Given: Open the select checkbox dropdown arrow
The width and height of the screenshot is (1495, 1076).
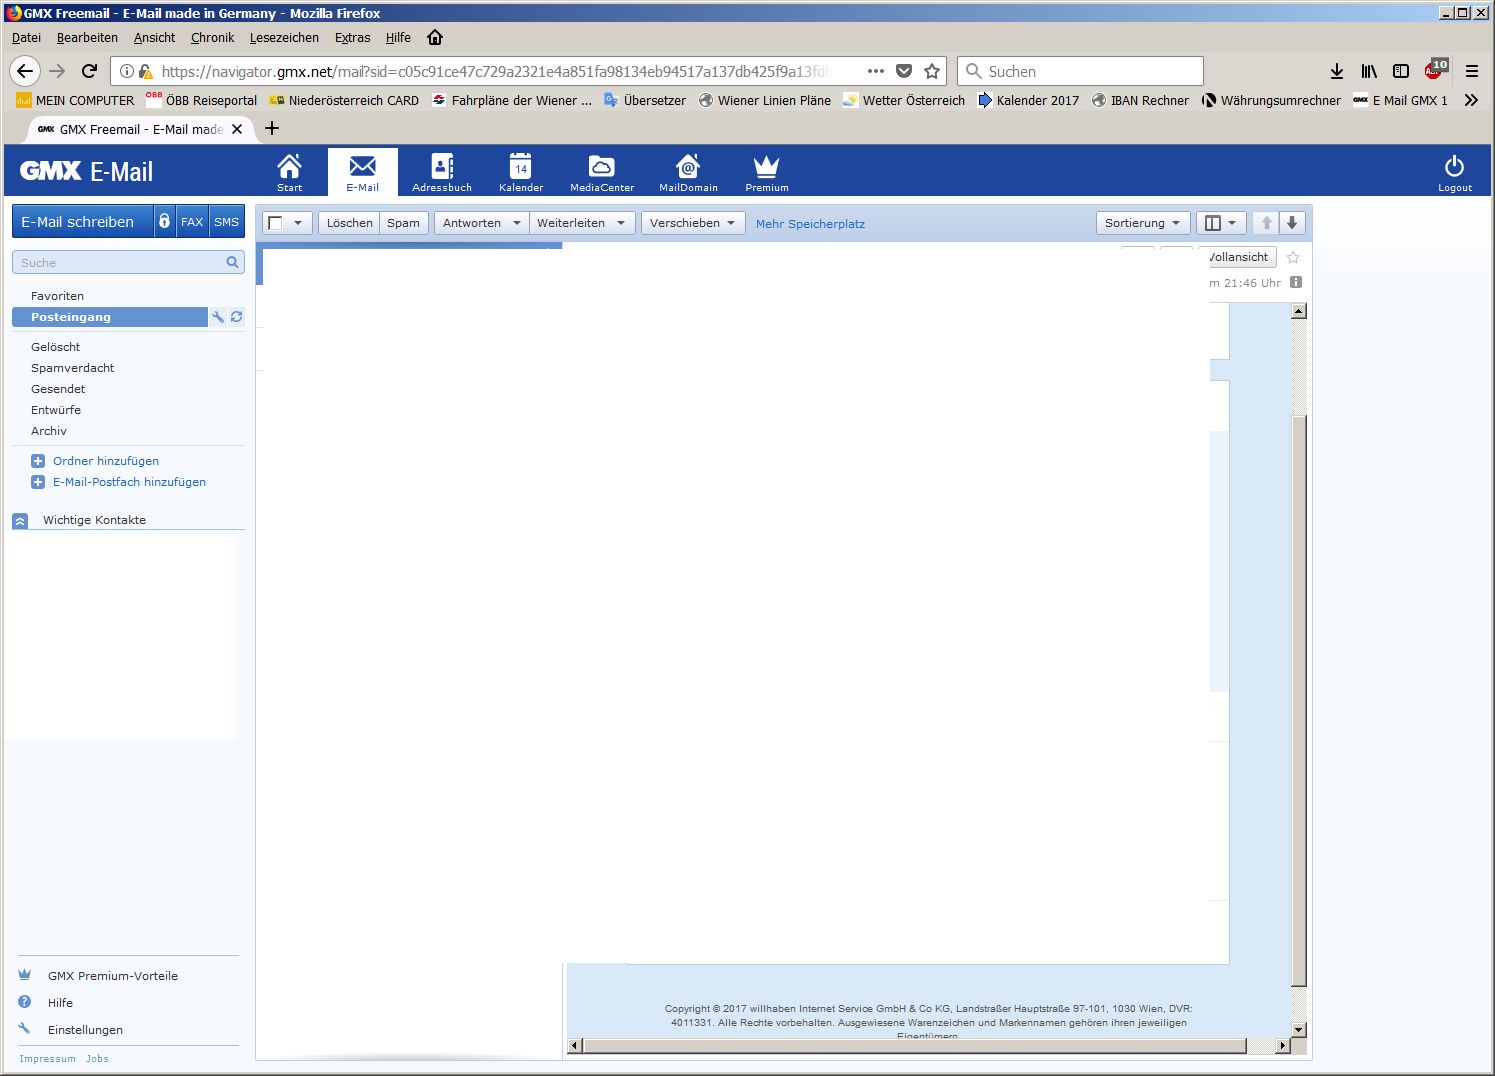Looking at the screenshot, I should (x=298, y=223).
